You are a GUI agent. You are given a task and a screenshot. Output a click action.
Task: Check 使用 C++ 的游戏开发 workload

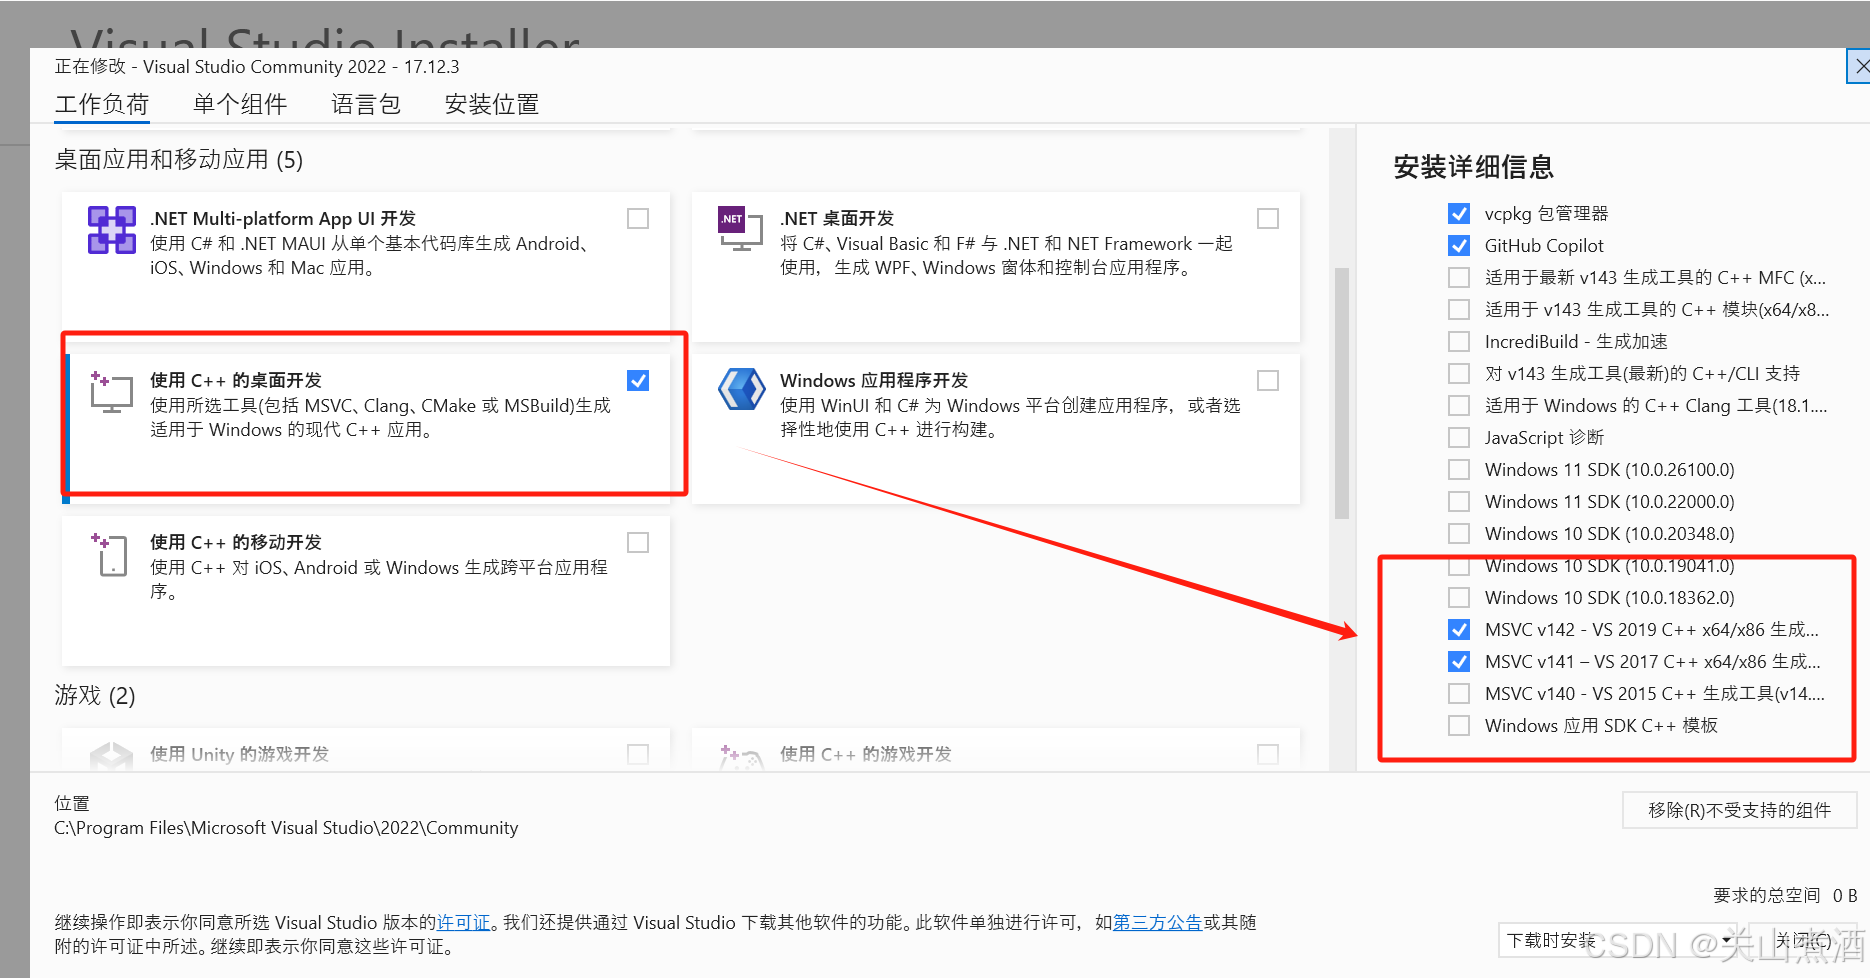1268,754
